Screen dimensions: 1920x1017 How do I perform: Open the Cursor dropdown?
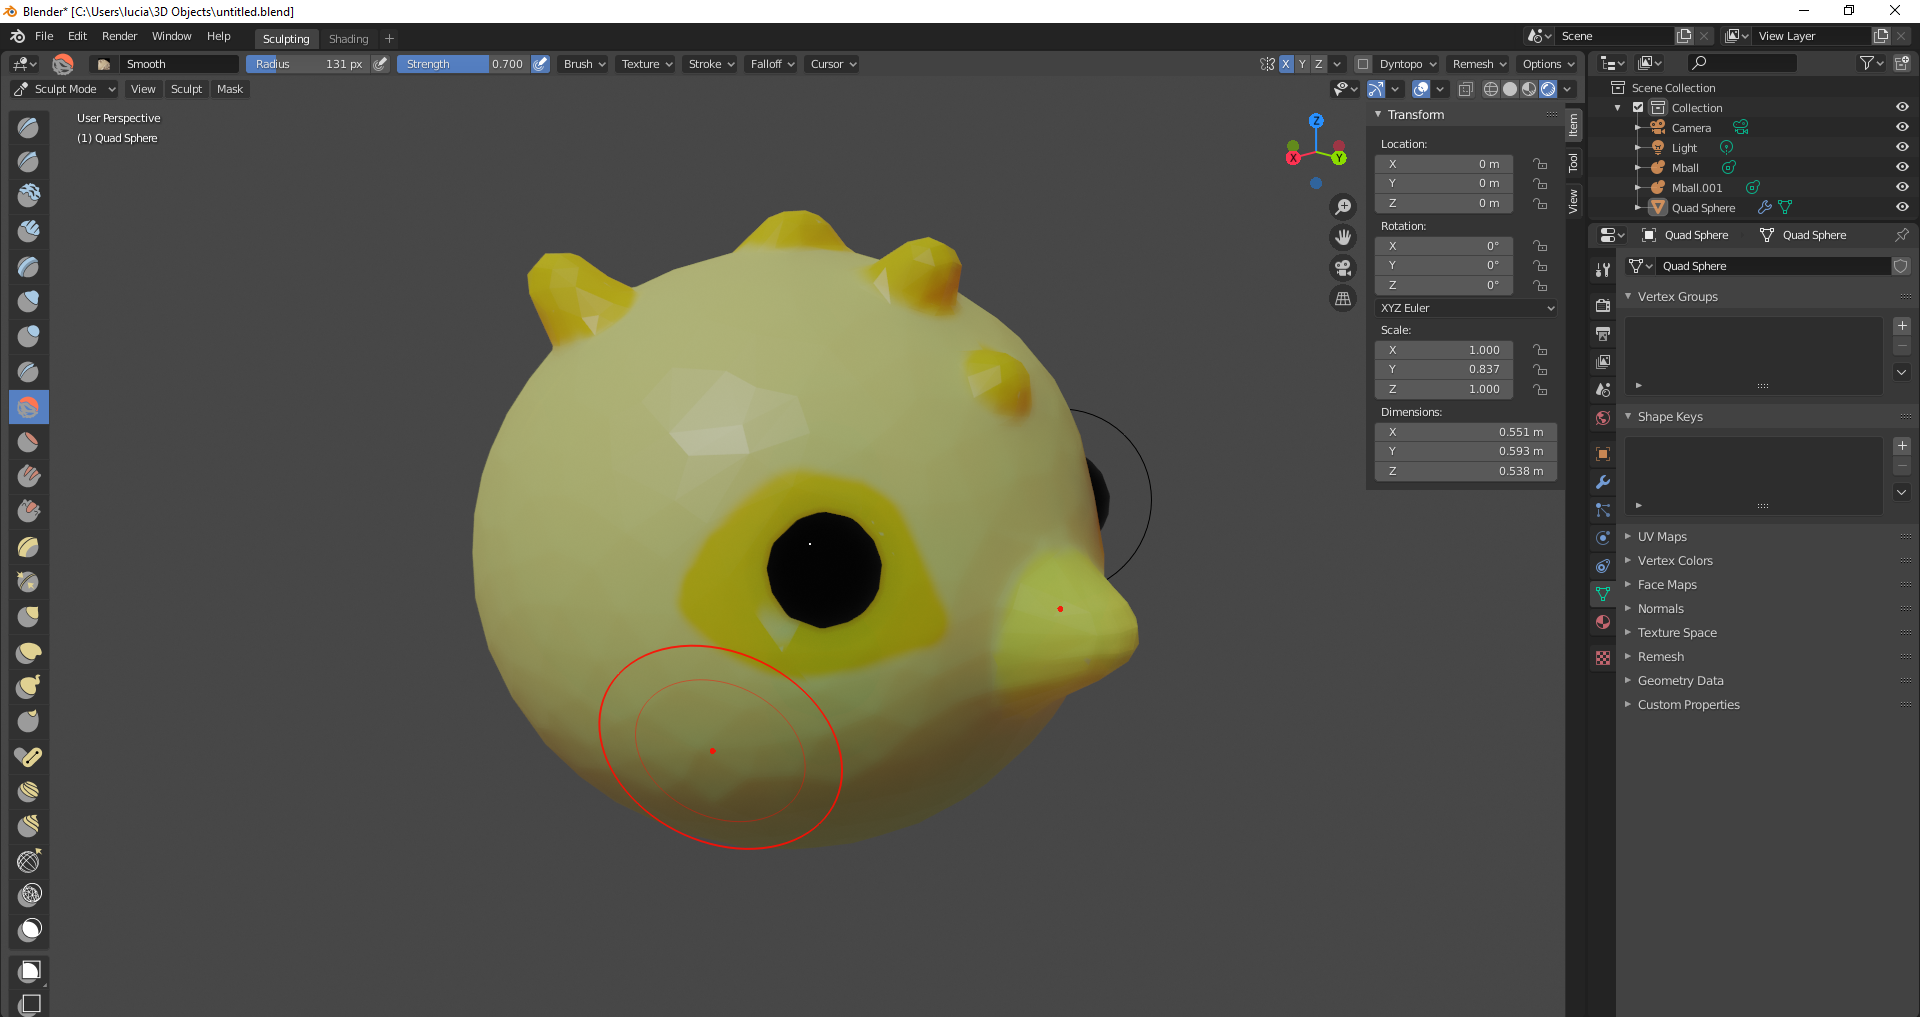833,64
